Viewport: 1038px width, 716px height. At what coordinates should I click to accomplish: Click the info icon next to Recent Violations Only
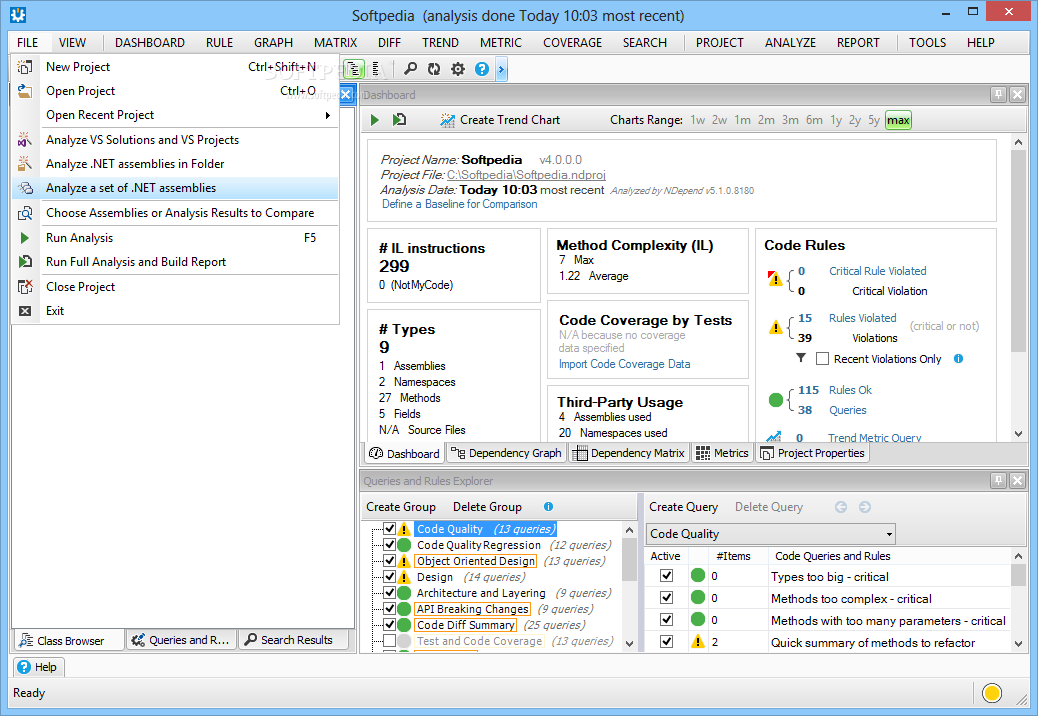(x=958, y=359)
